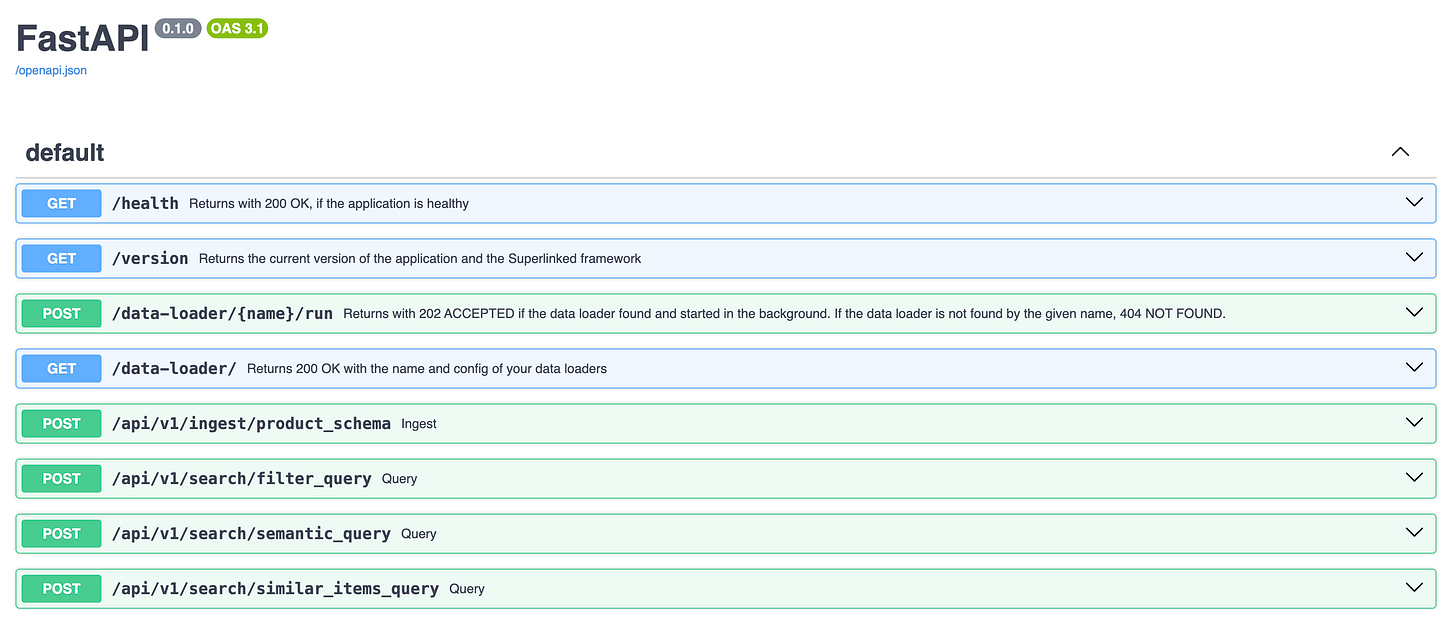Expand the search/filter_query chevron
Screen dimensions: 1456x632
point(1414,478)
